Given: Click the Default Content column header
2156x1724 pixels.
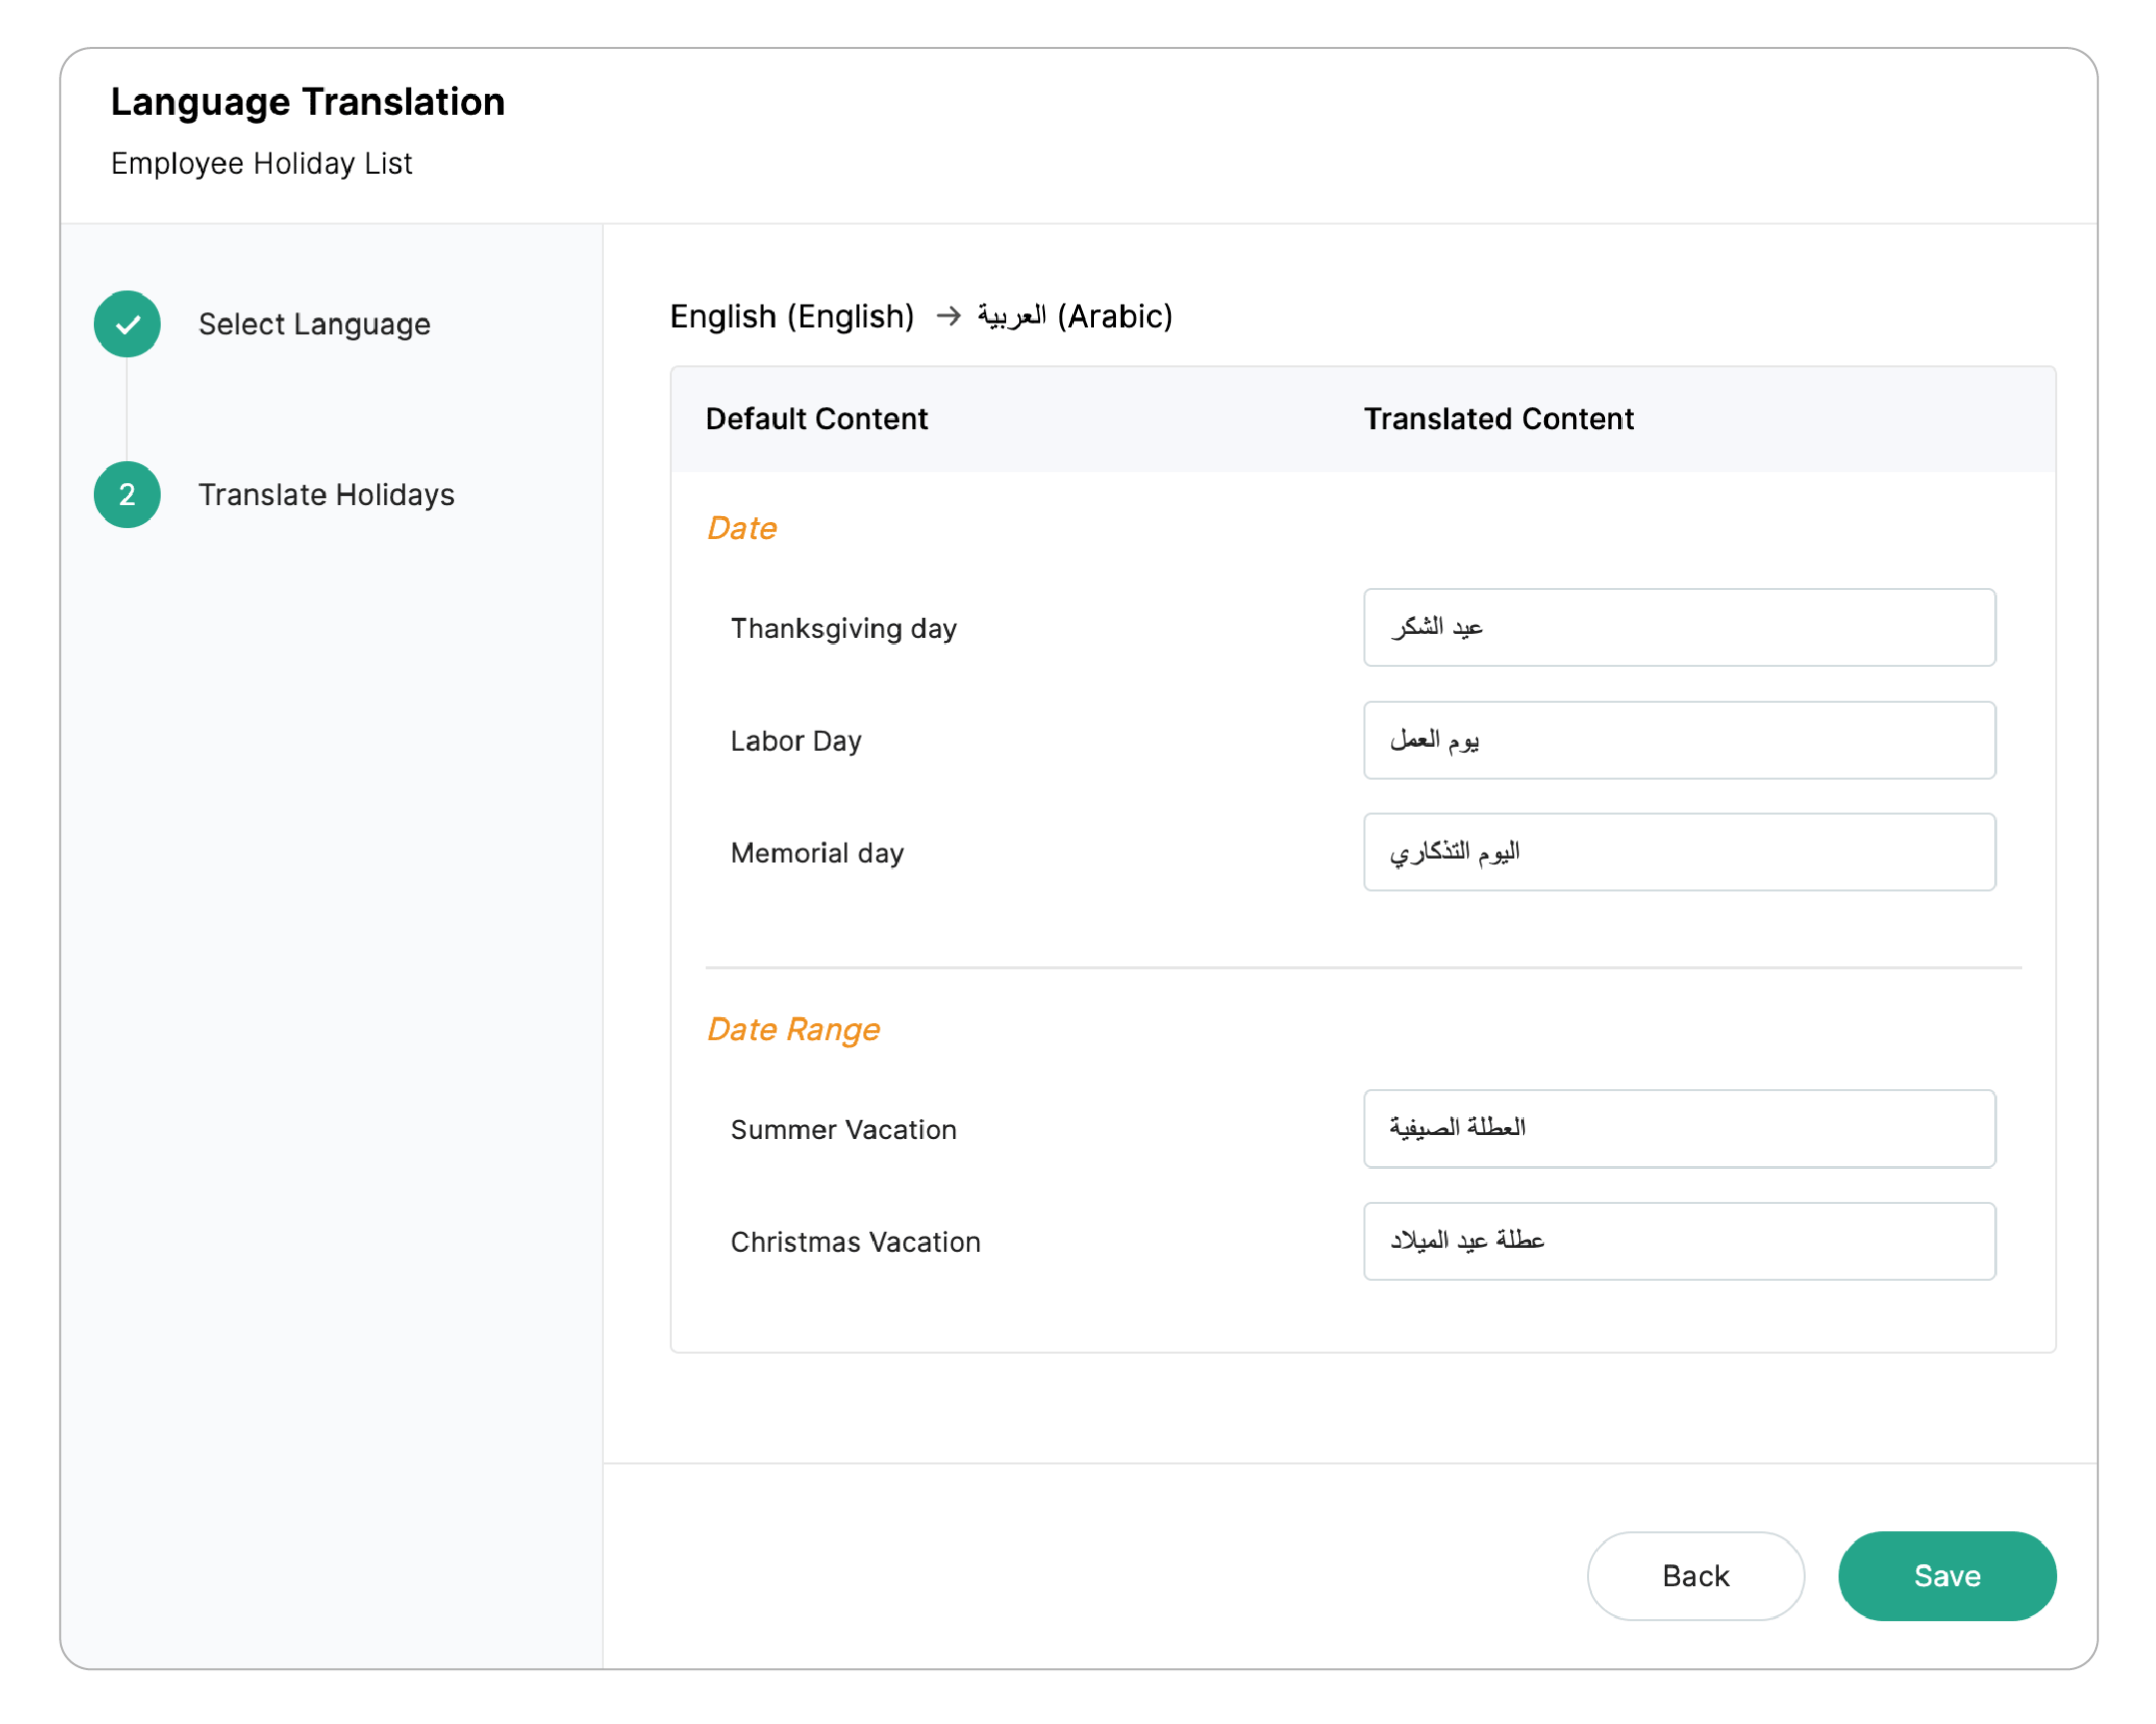Looking at the screenshot, I should pyautogui.click(x=816, y=418).
